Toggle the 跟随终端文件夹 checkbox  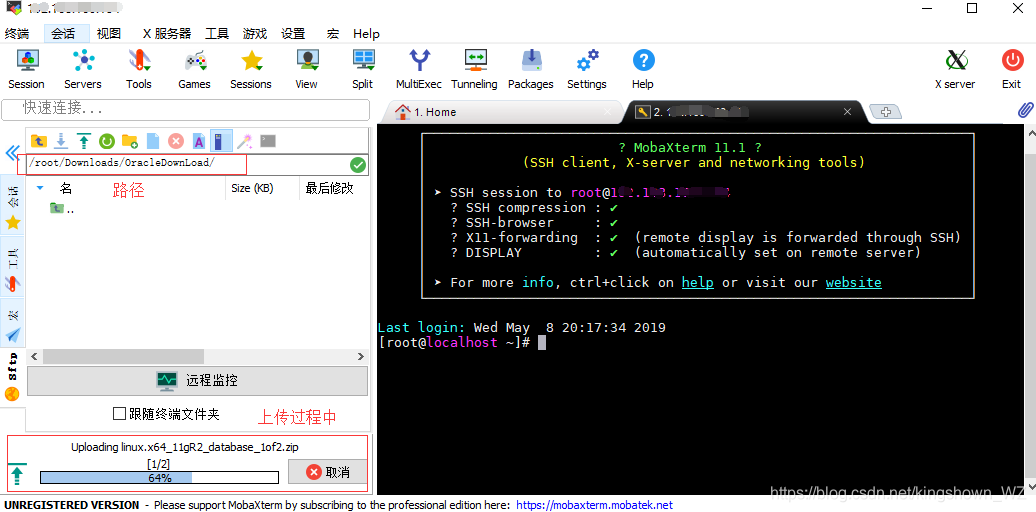(x=119, y=414)
